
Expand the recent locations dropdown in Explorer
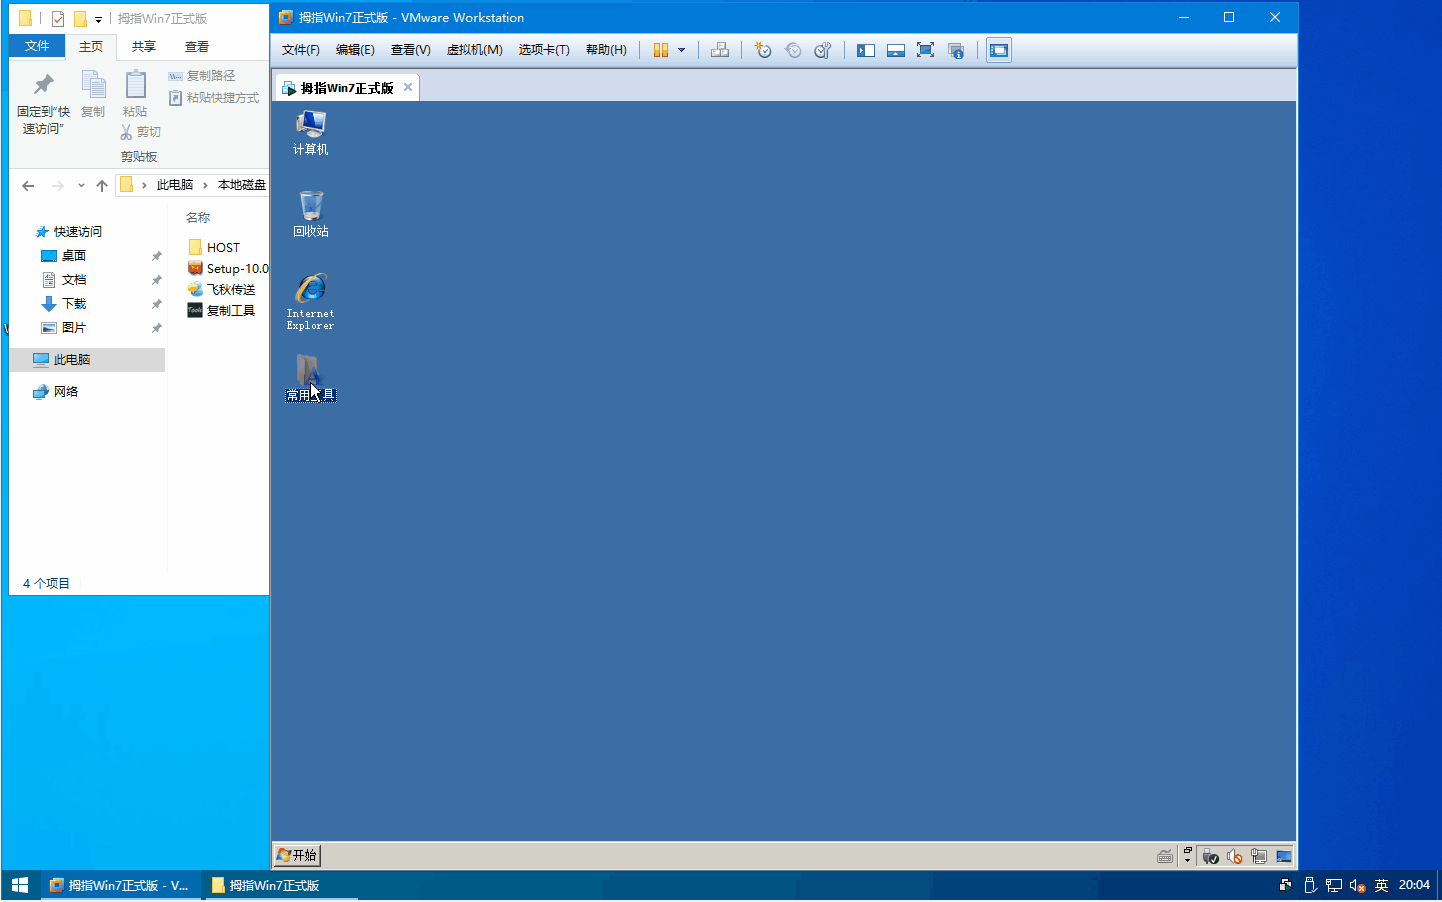(x=81, y=186)
